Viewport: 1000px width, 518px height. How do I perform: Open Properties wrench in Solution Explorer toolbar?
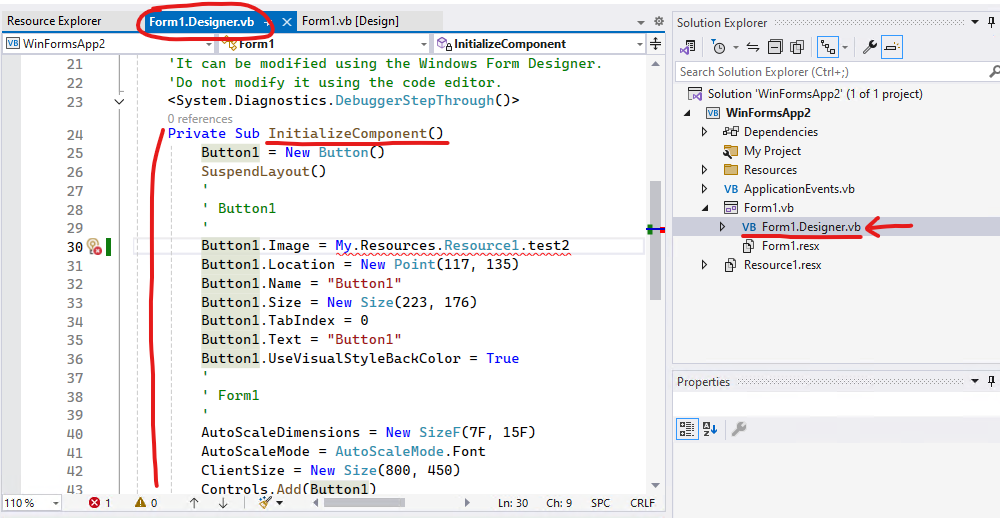pyautogui.click(x=869, y=47)
